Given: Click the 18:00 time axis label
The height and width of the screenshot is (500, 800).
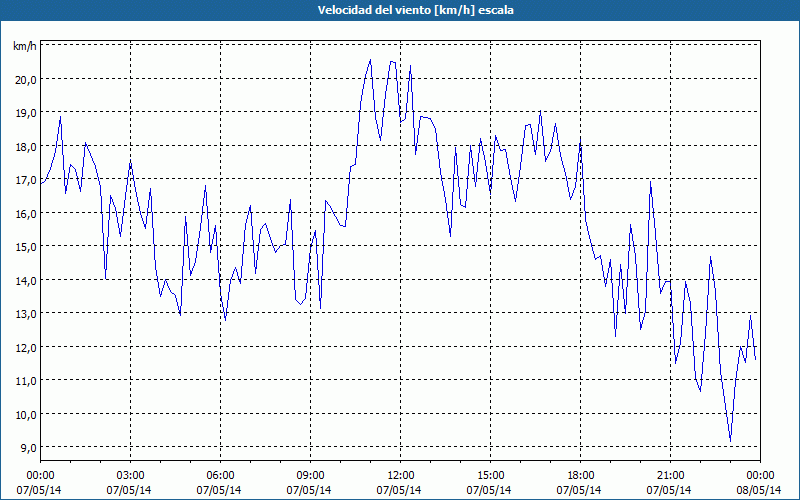Looking at the screenshot, I should click(581, 476).
